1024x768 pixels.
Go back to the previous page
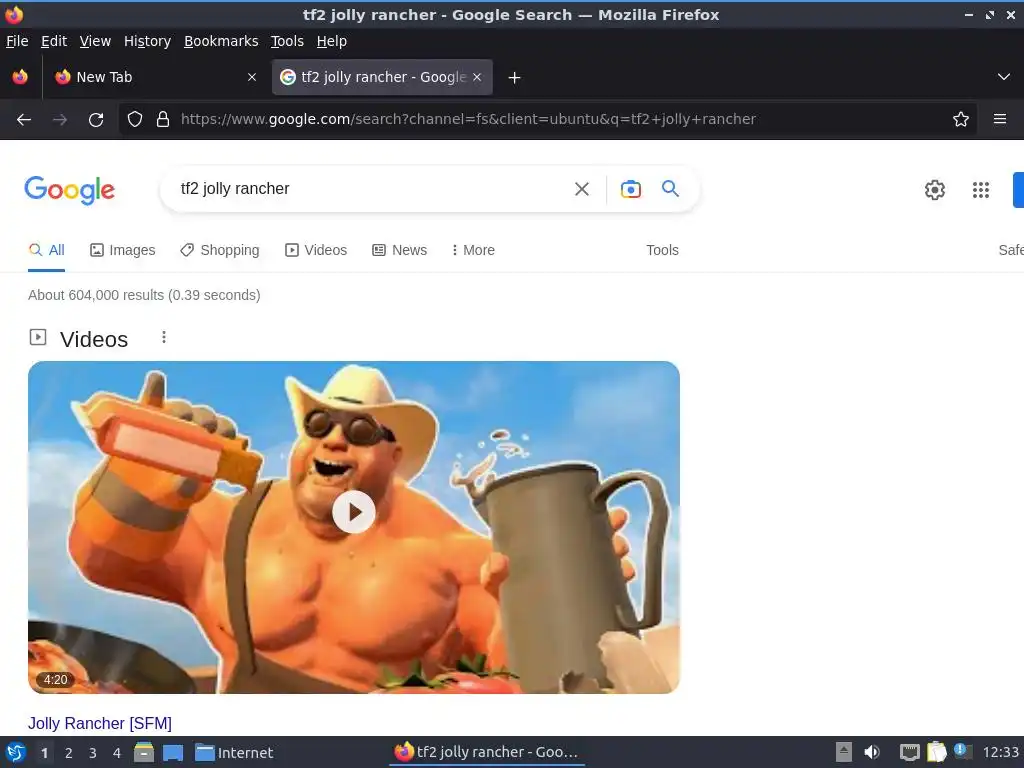24,120
